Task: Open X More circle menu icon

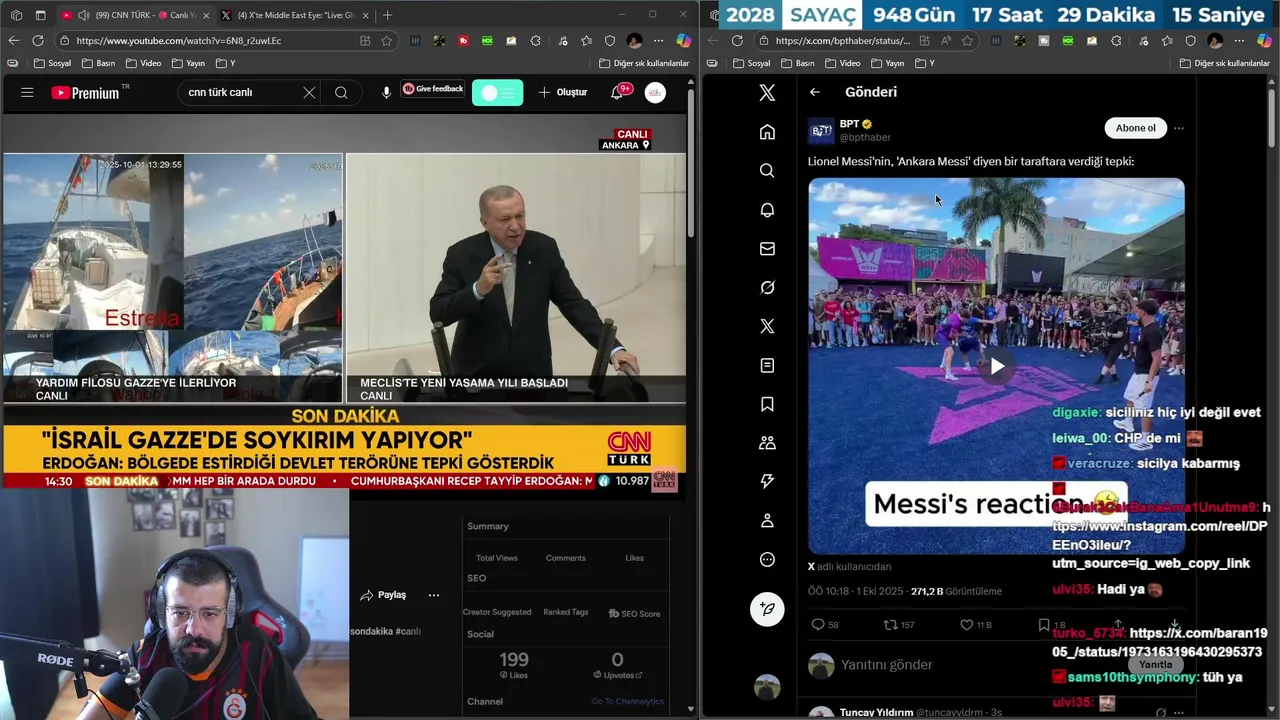Action: [x=767, y=560]
